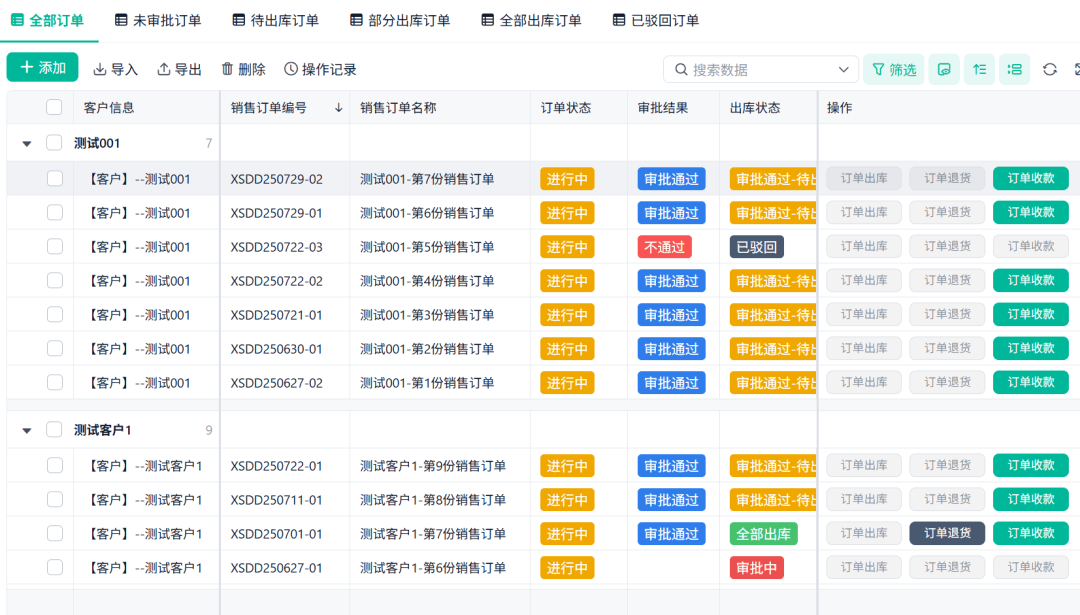Image resolution: width=1080 pixels, height=615 pixels.
Task: Click the red 审批中 status tag
Action: (756, 568)
